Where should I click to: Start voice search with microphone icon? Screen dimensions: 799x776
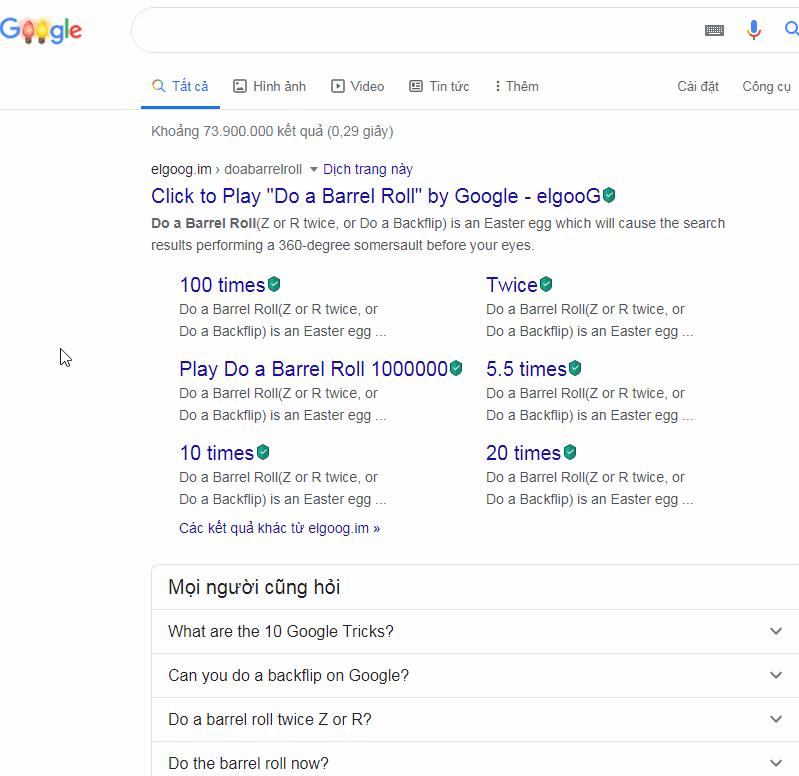click(754, 30)
